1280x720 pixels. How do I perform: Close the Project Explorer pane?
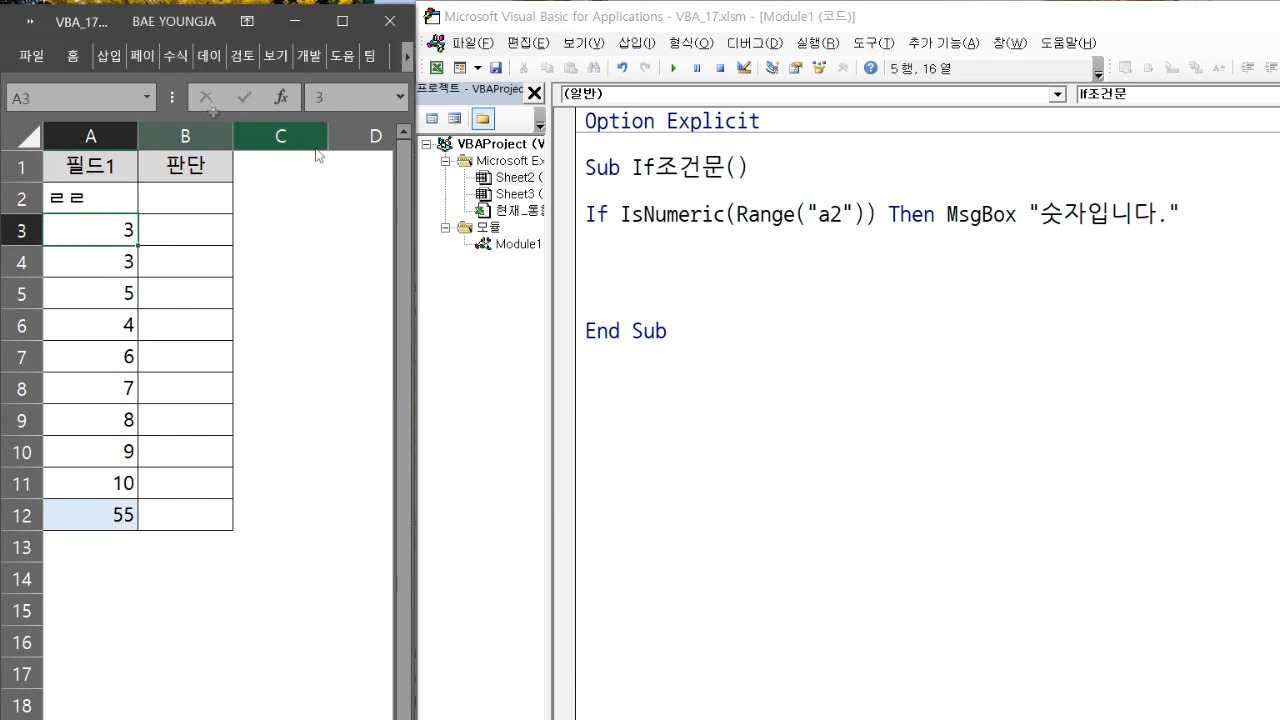coord(534,93)
